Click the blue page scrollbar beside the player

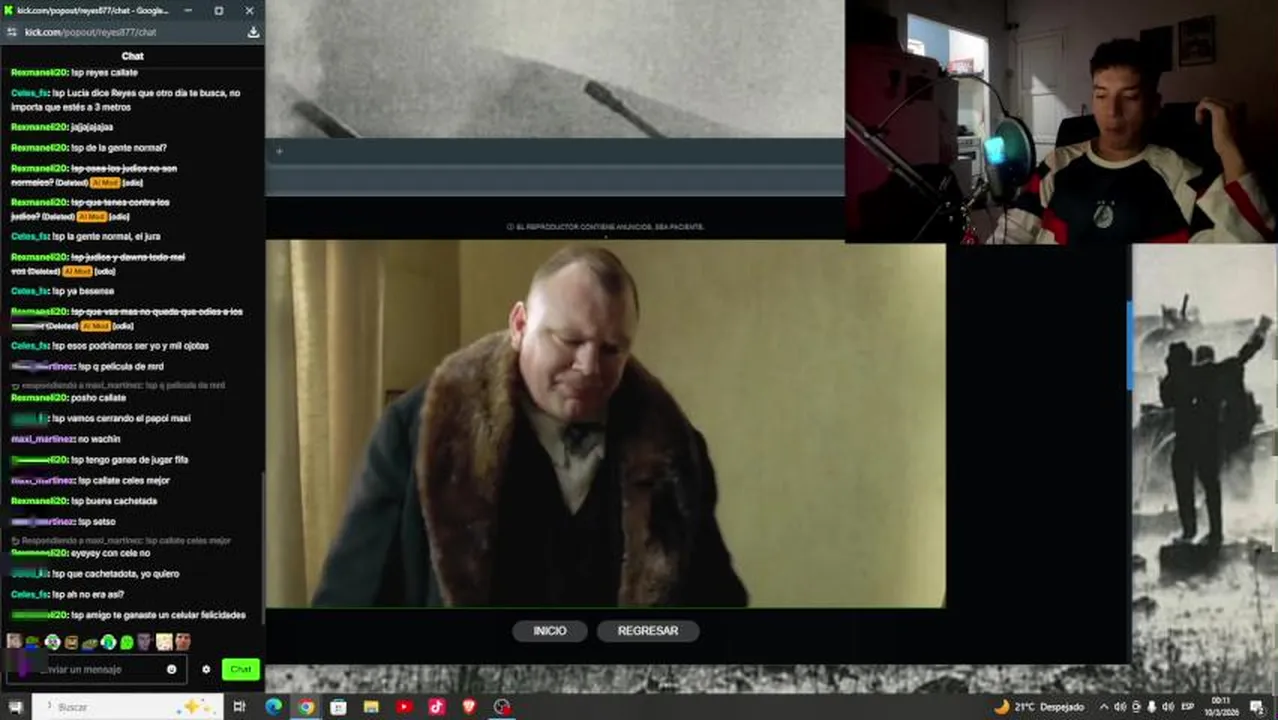[x=1130, y=345]
